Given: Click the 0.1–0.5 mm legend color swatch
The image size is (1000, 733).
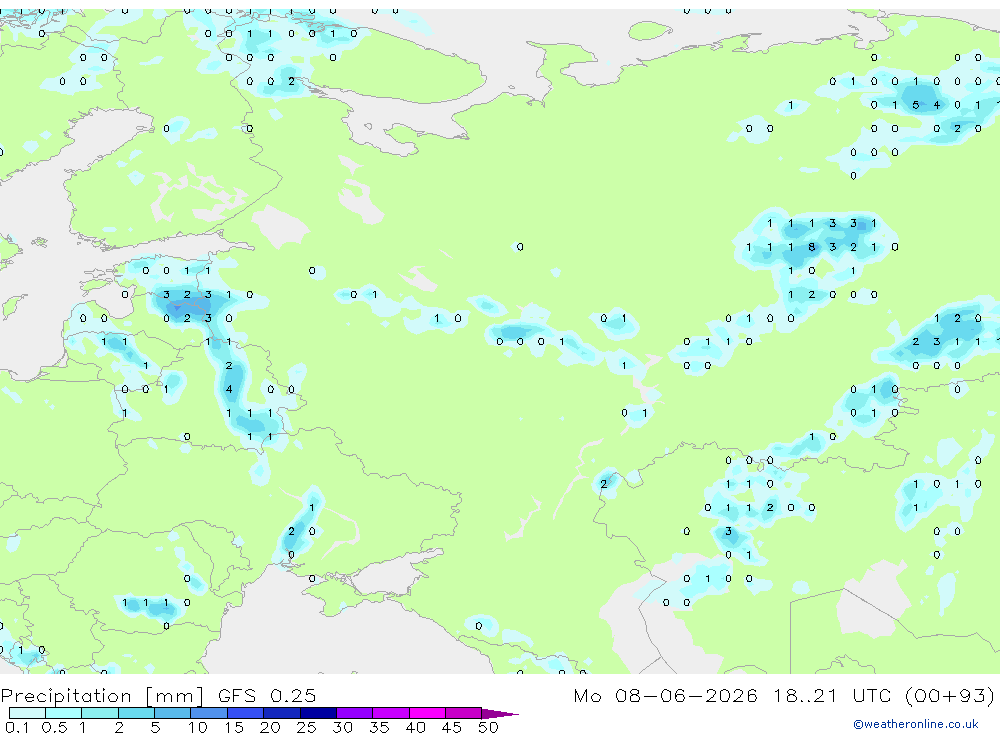Looking at the screenshot, I should coord(27,713).
